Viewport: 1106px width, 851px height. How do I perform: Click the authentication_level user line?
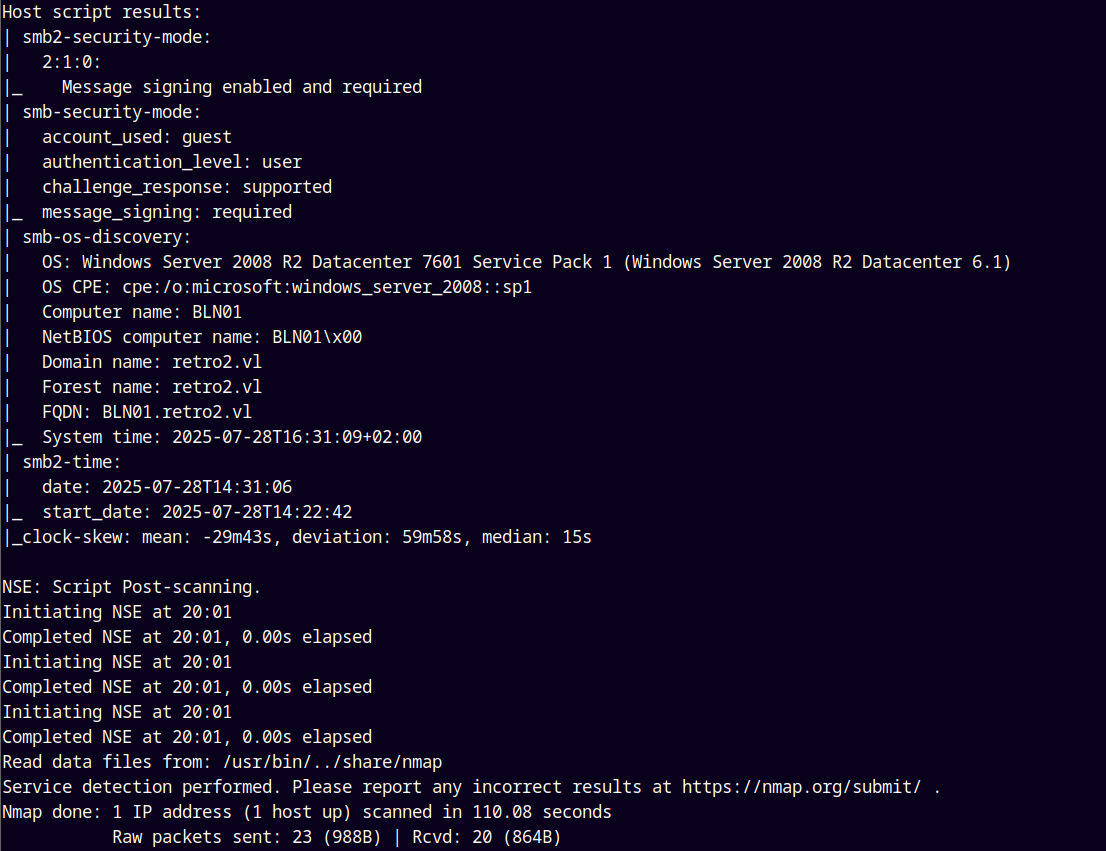pos(172,162)
